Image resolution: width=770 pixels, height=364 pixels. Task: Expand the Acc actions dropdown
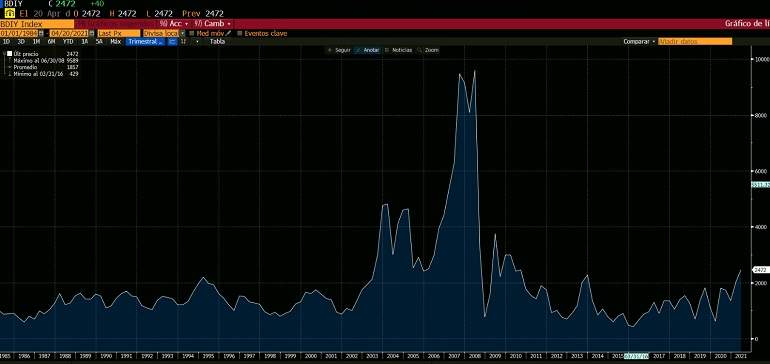174,24
